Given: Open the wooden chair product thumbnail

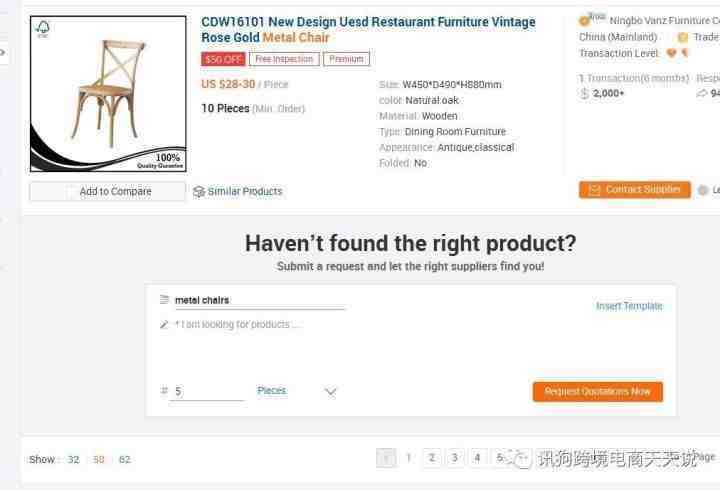Looking at the screenshot, I should (108, 94).
